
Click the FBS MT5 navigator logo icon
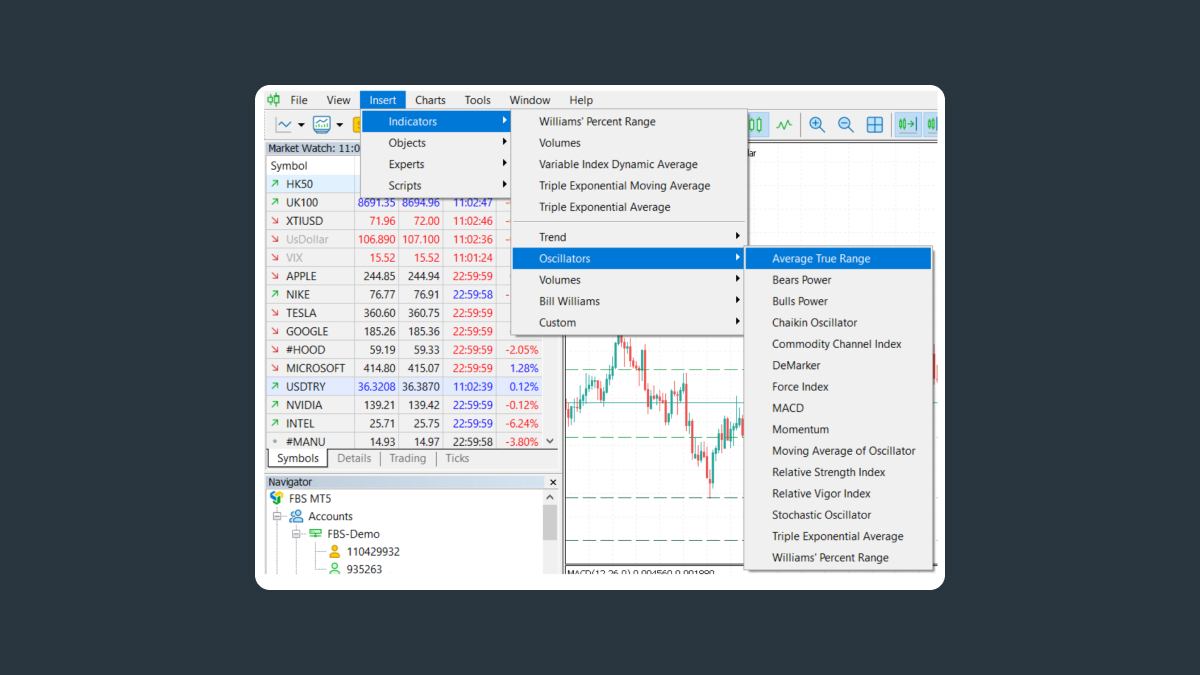(x=277, y=498)
